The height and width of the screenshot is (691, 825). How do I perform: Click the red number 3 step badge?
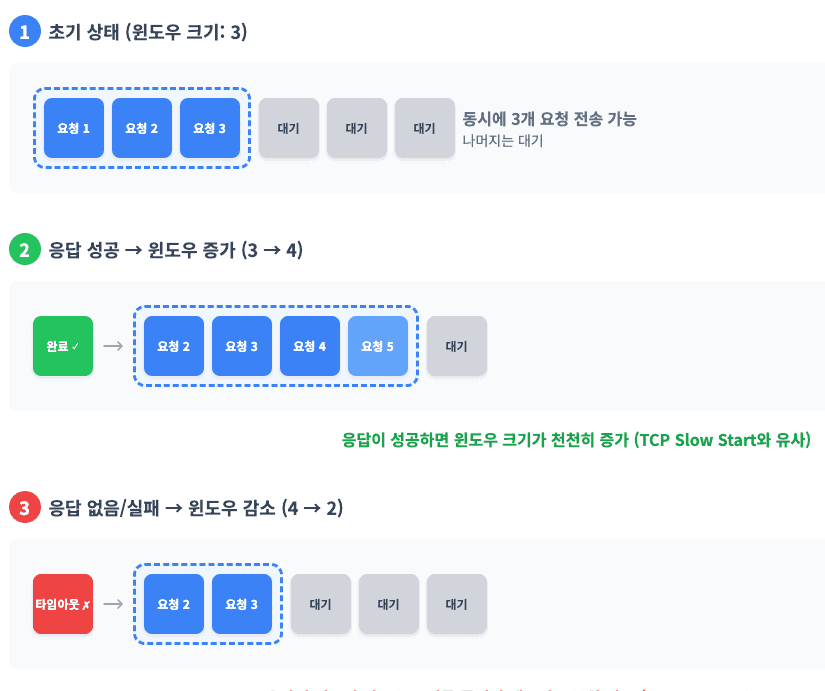point(23,508)
